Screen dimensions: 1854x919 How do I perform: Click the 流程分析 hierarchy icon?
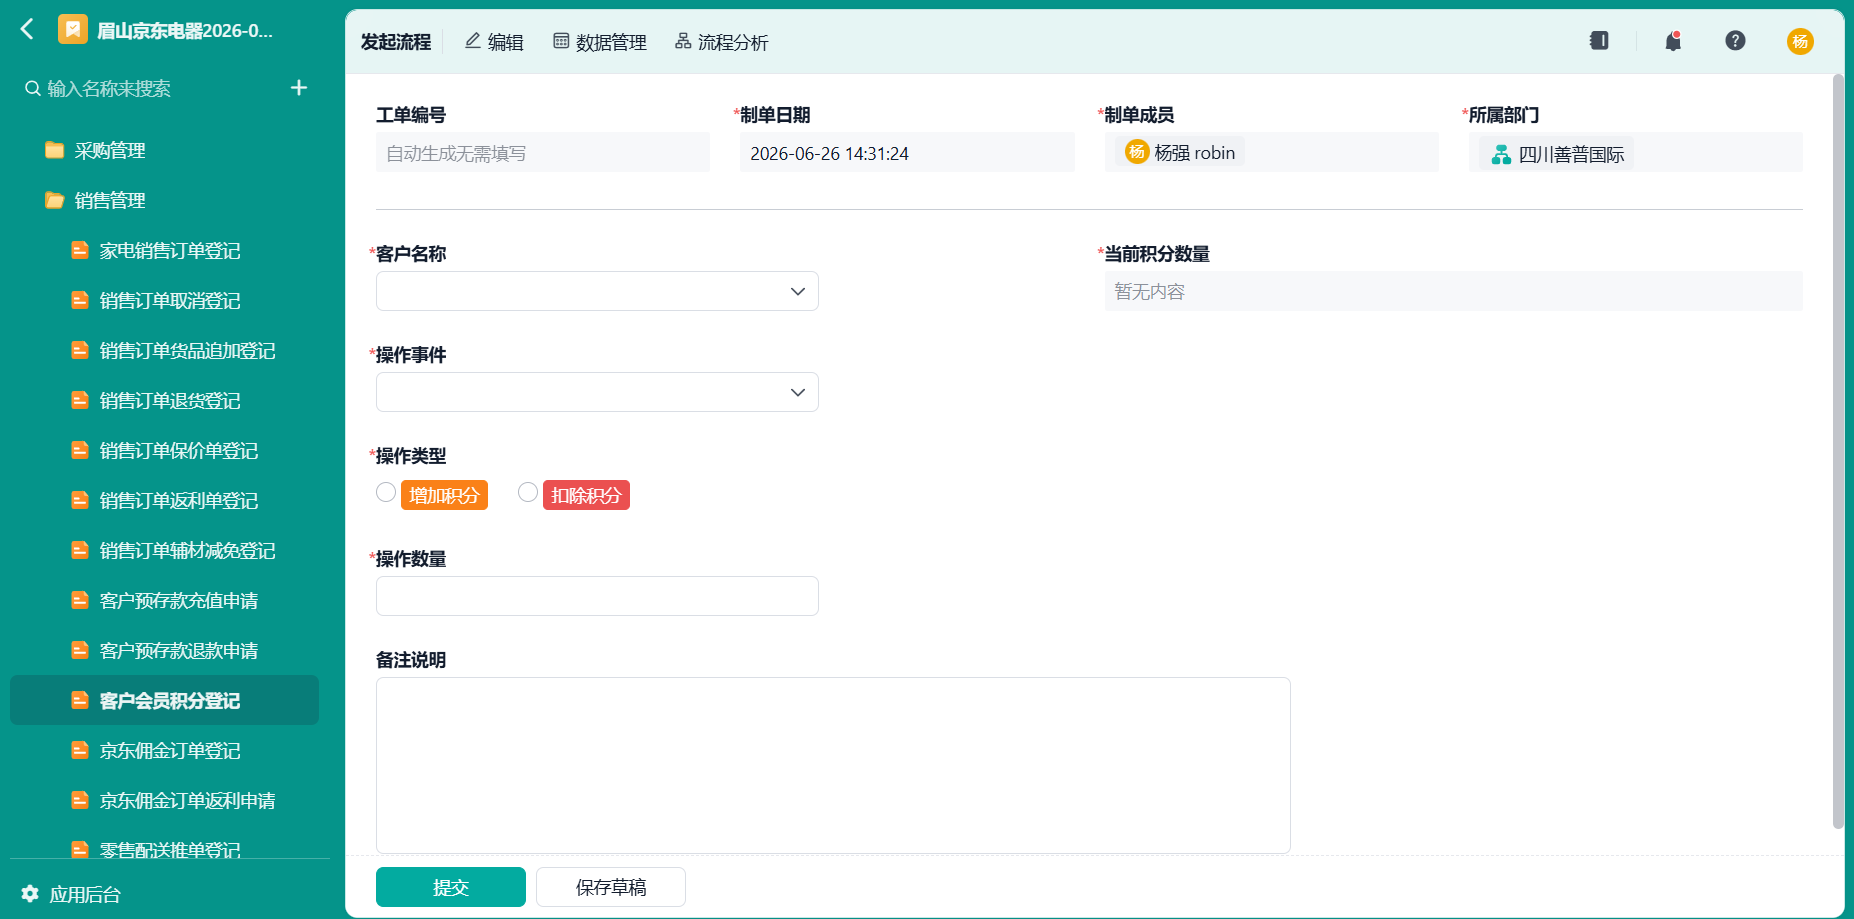[x=683, y=41]
